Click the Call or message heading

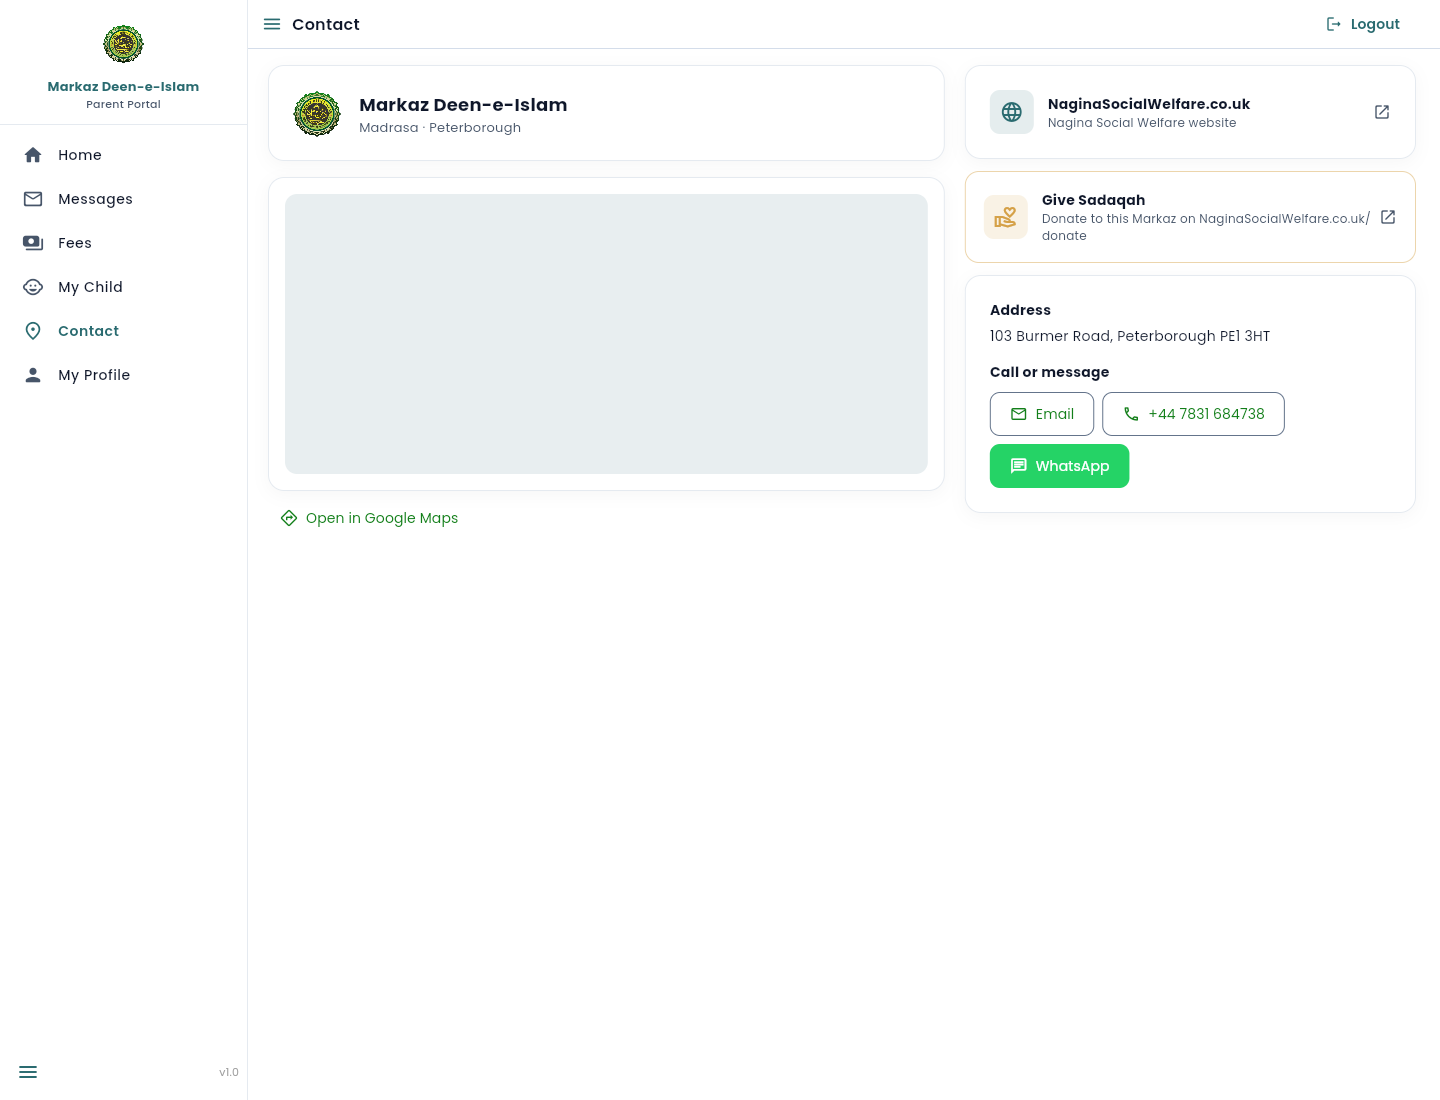tap(1049, 372)
